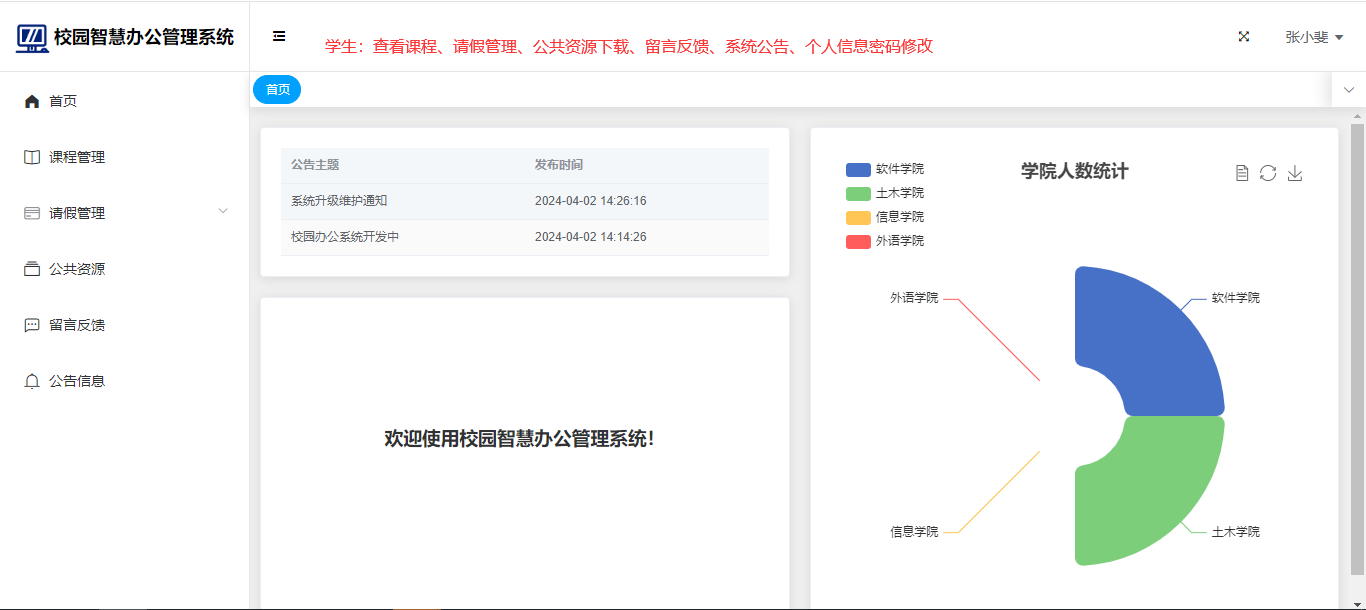Image resolution: width=1366 pixels, height=610 pixels.
Task: Open chart data view icon
Action: point(1242,173)
